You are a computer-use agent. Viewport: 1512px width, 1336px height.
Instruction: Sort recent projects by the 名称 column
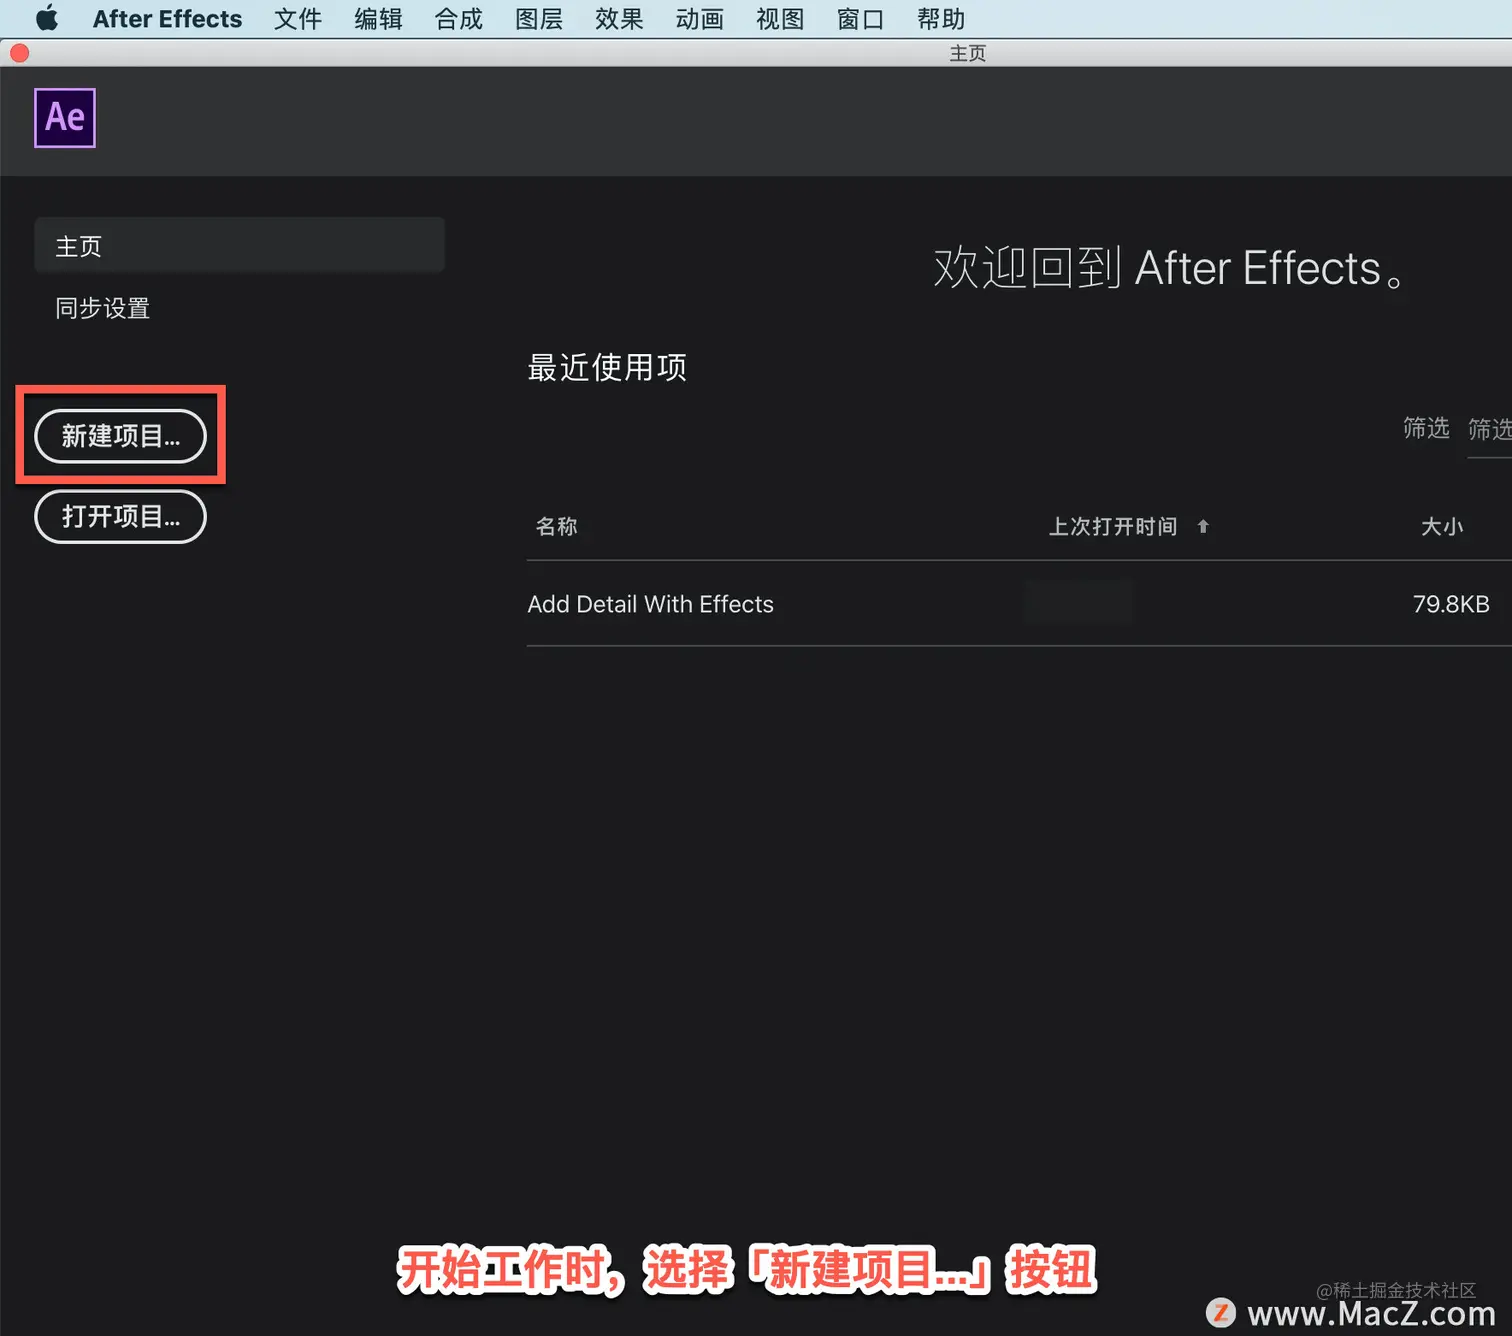556,526
